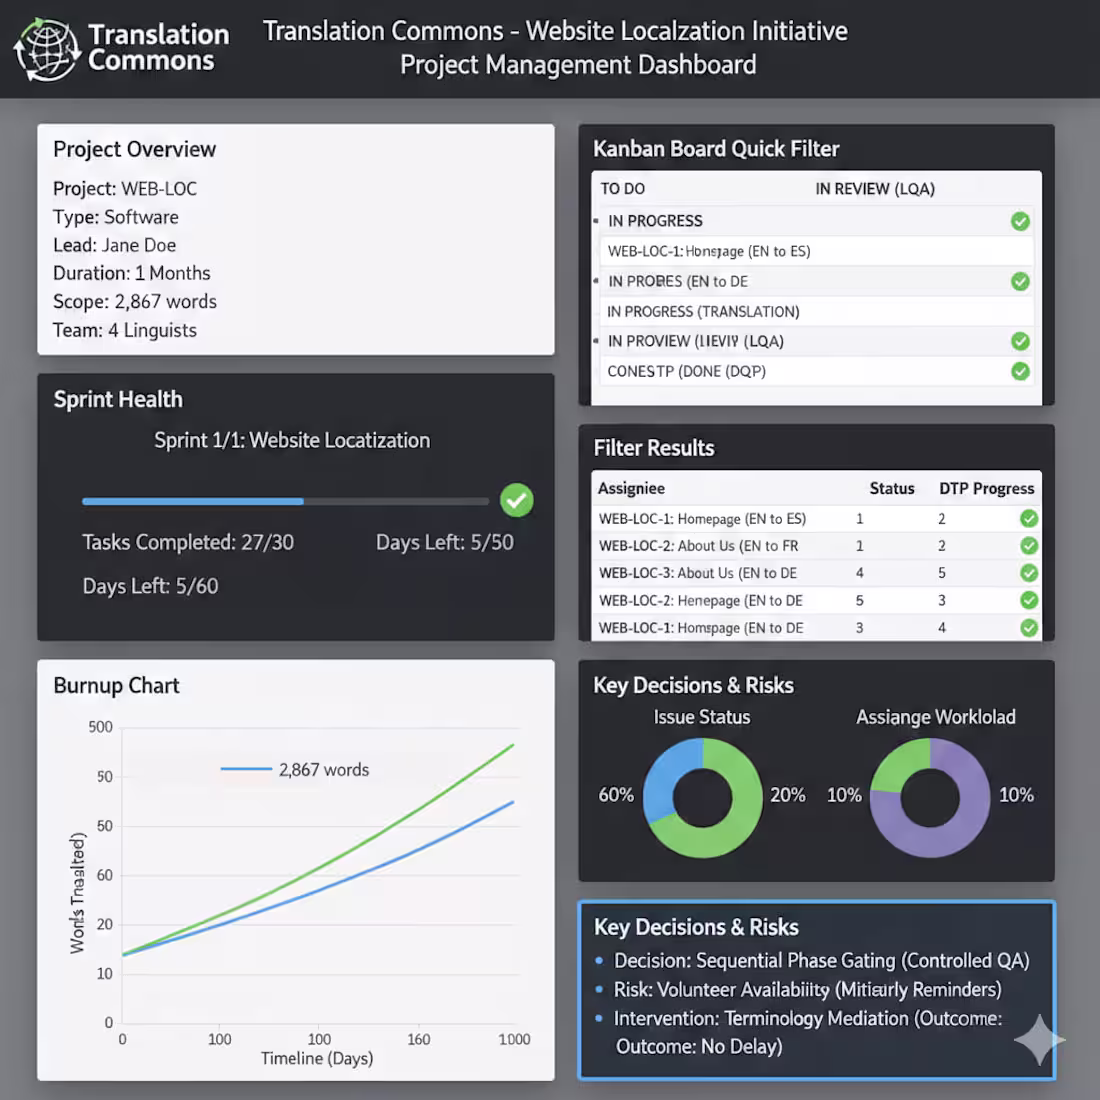Click the "60%" label beside the Issue Status donut
This screenshot has width=1100, height=1100.
[x=616, y=795]
